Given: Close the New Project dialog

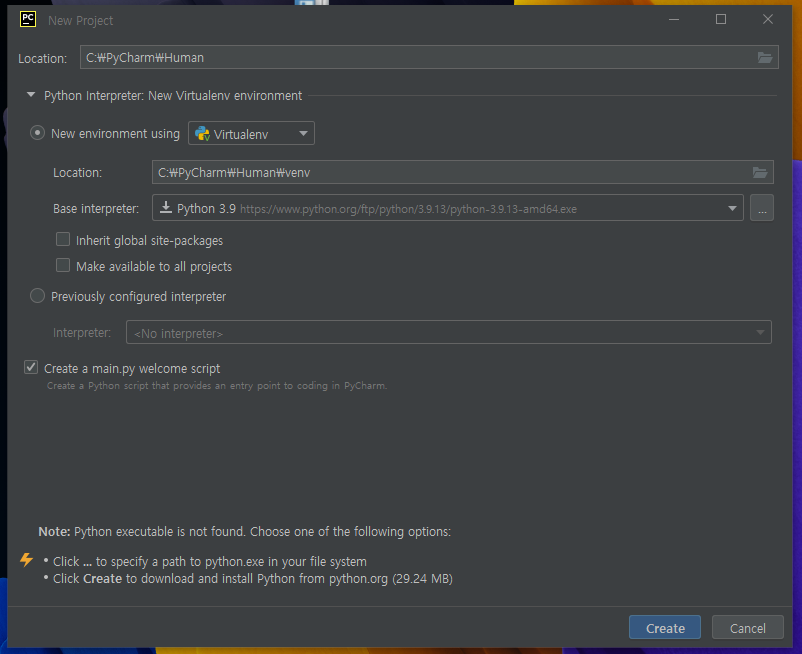Looking at the screenshot, I should (x=767, y=19).
